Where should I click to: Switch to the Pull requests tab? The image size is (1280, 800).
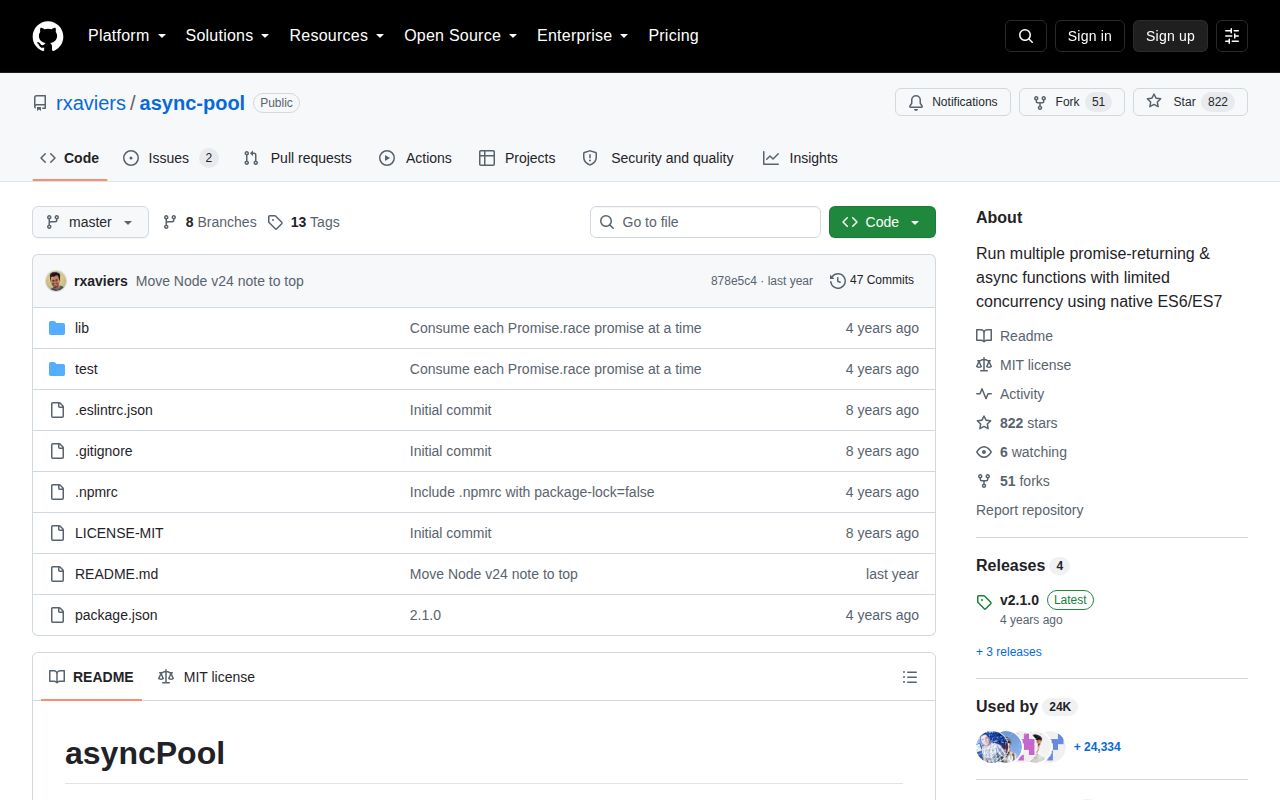pos(297,158)
